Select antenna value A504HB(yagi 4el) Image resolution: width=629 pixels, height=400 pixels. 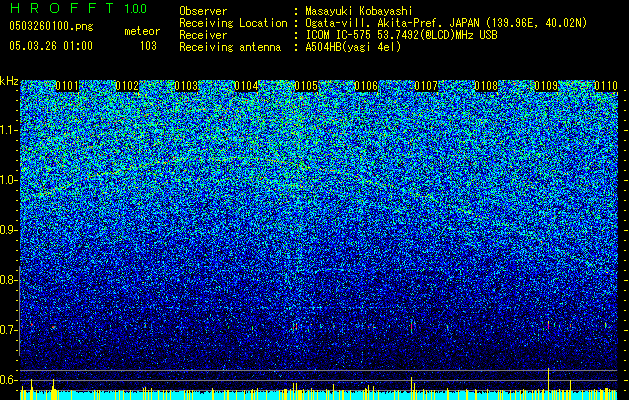coord(353,47)
